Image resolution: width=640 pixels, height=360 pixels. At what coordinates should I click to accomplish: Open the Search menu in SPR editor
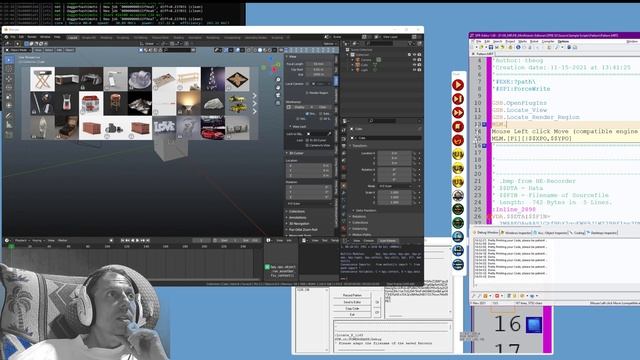(498, 42)
